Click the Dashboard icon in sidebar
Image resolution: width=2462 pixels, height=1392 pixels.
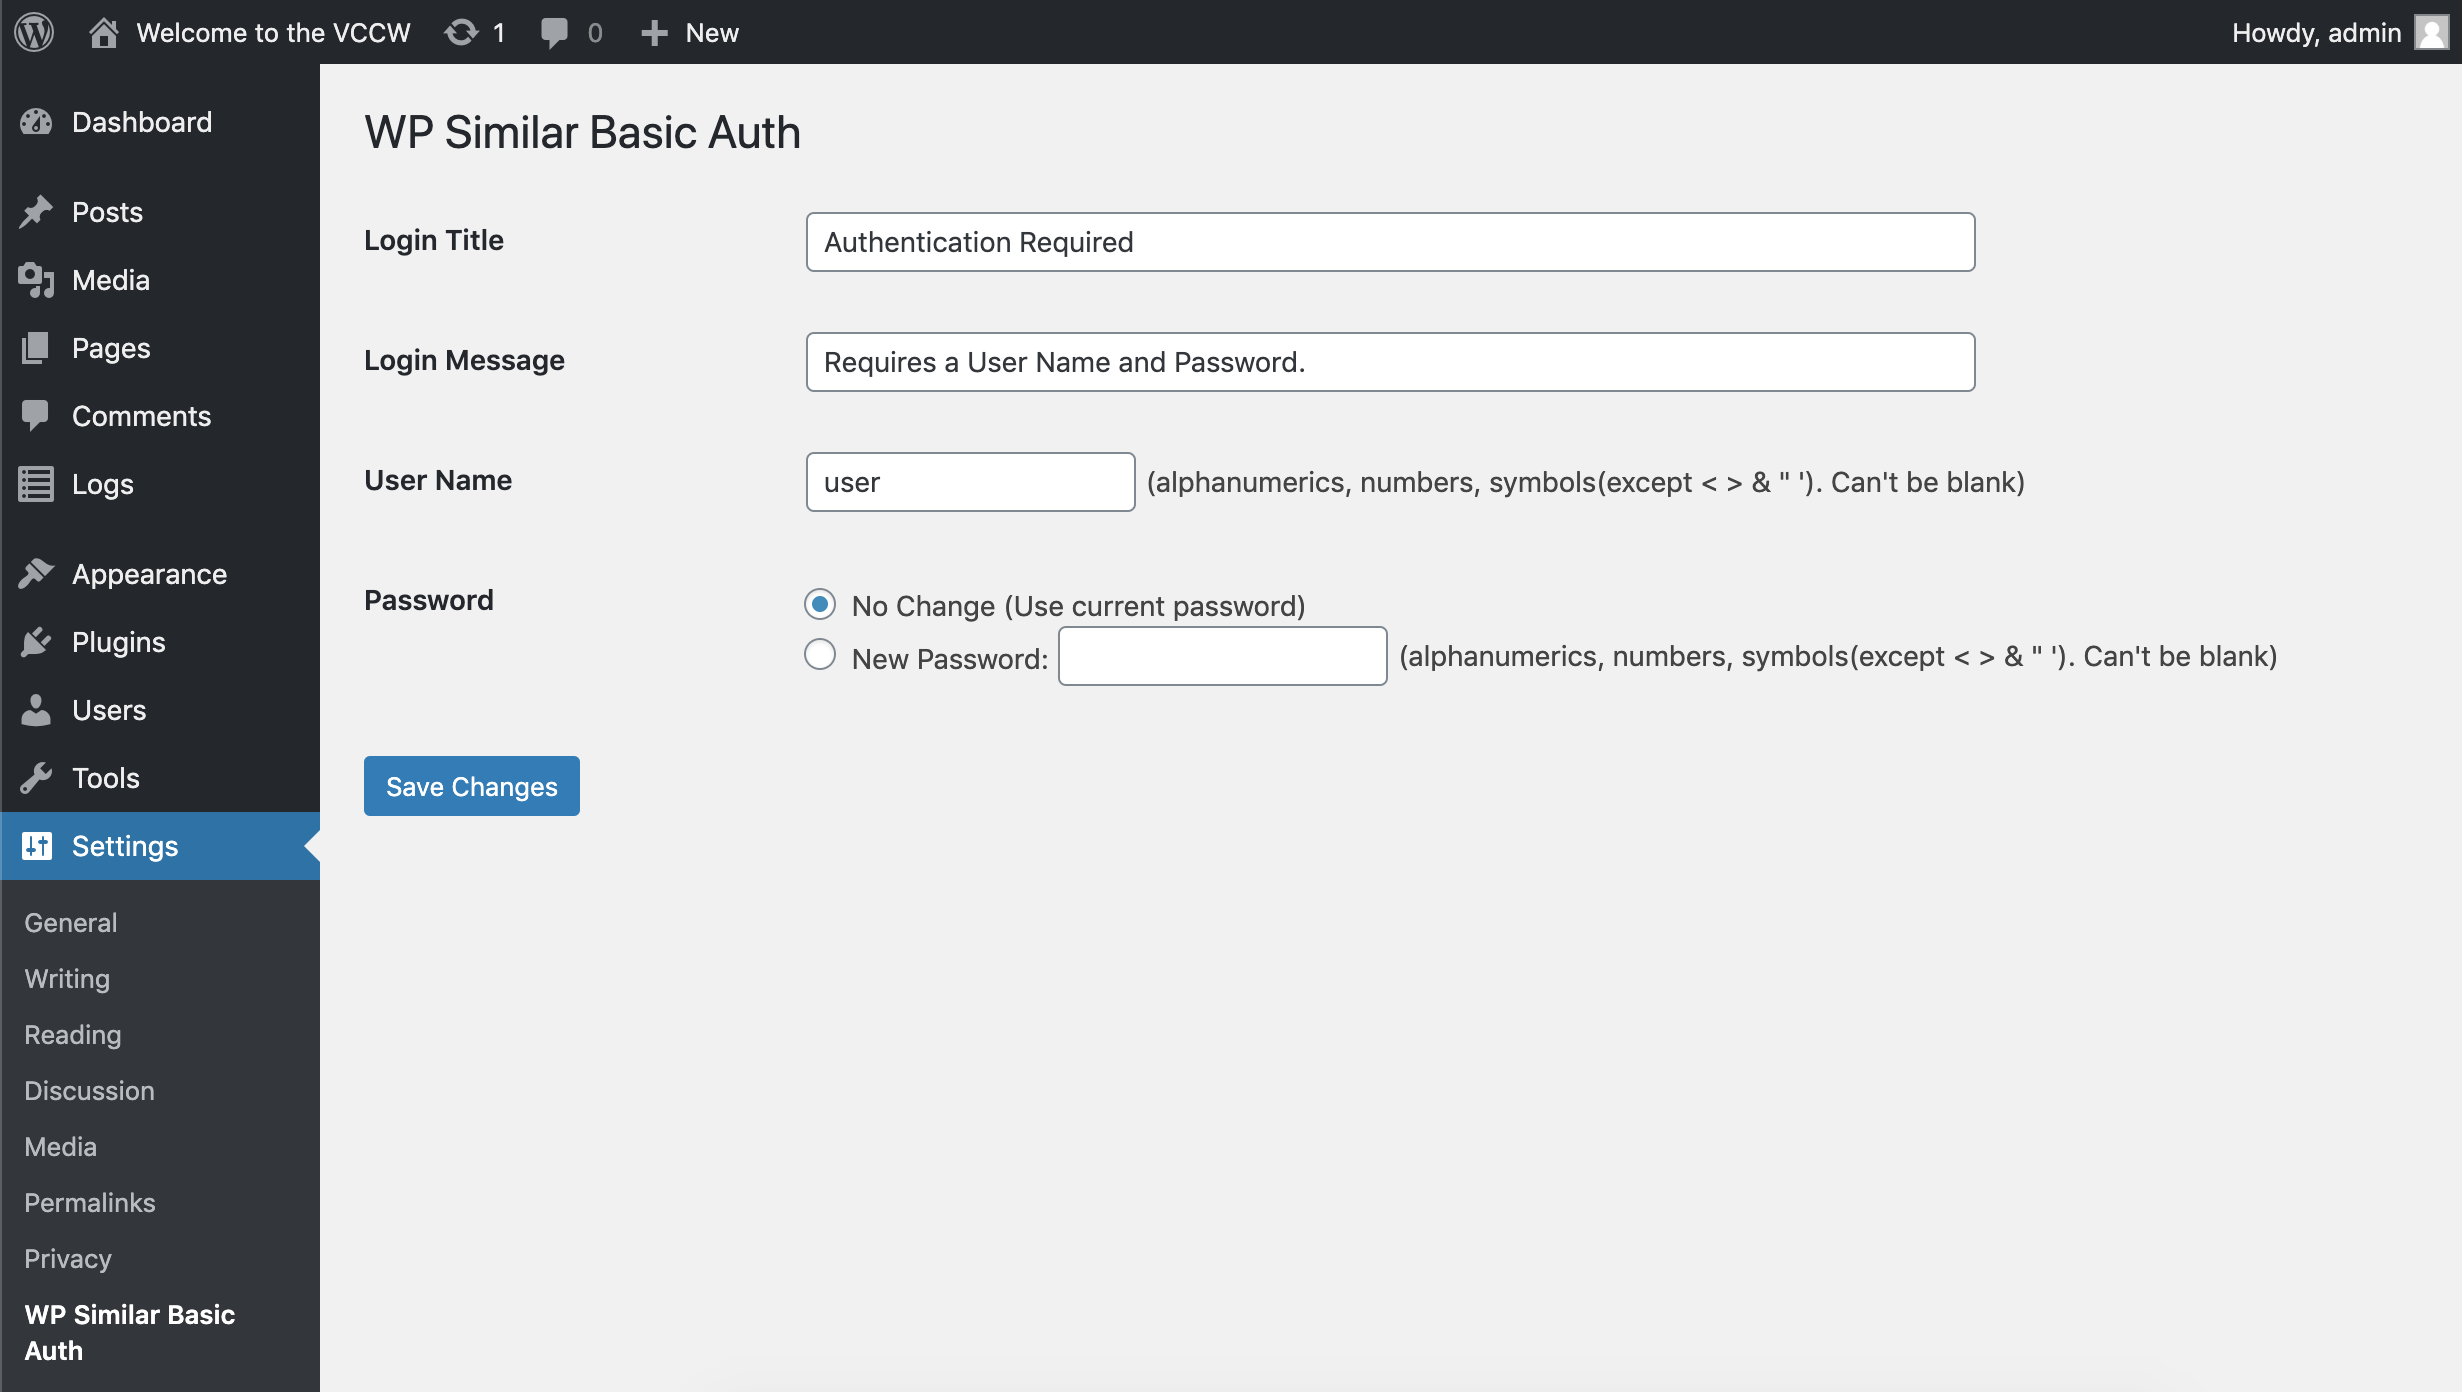tap(37, 120)
